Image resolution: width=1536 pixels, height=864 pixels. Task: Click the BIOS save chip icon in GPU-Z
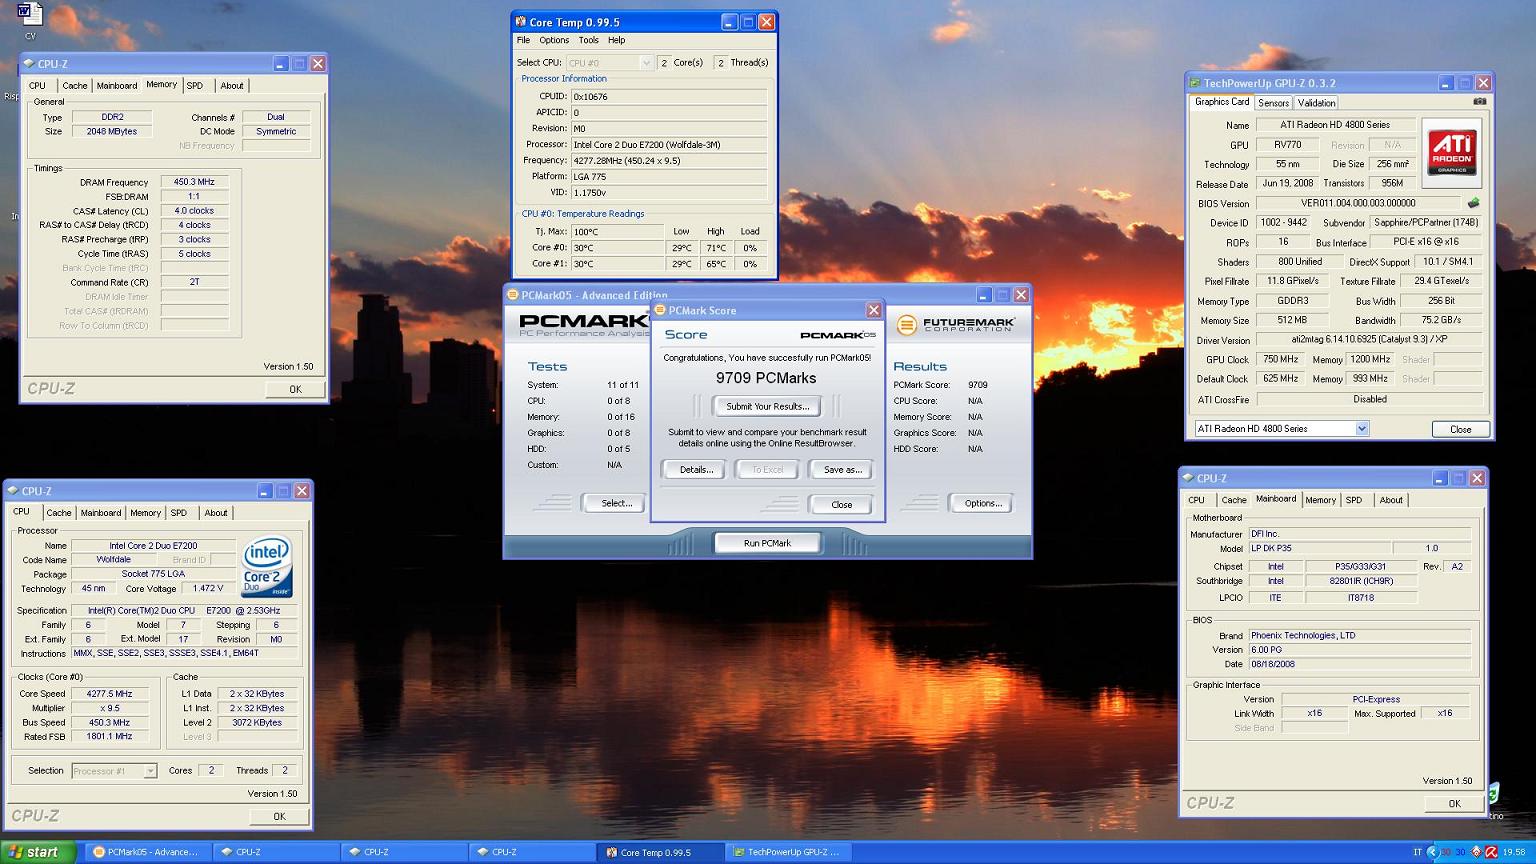pyautogui.click(x=1473, y=203)
